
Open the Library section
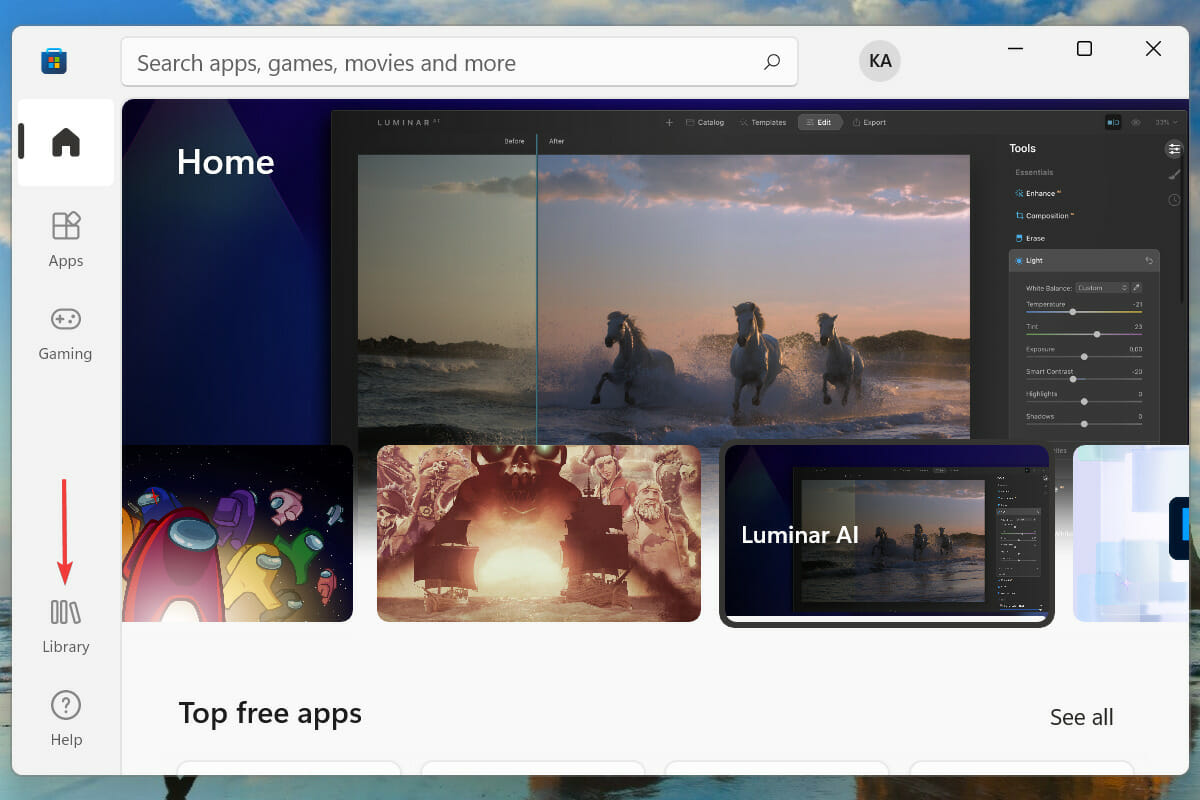coord(66,626)
